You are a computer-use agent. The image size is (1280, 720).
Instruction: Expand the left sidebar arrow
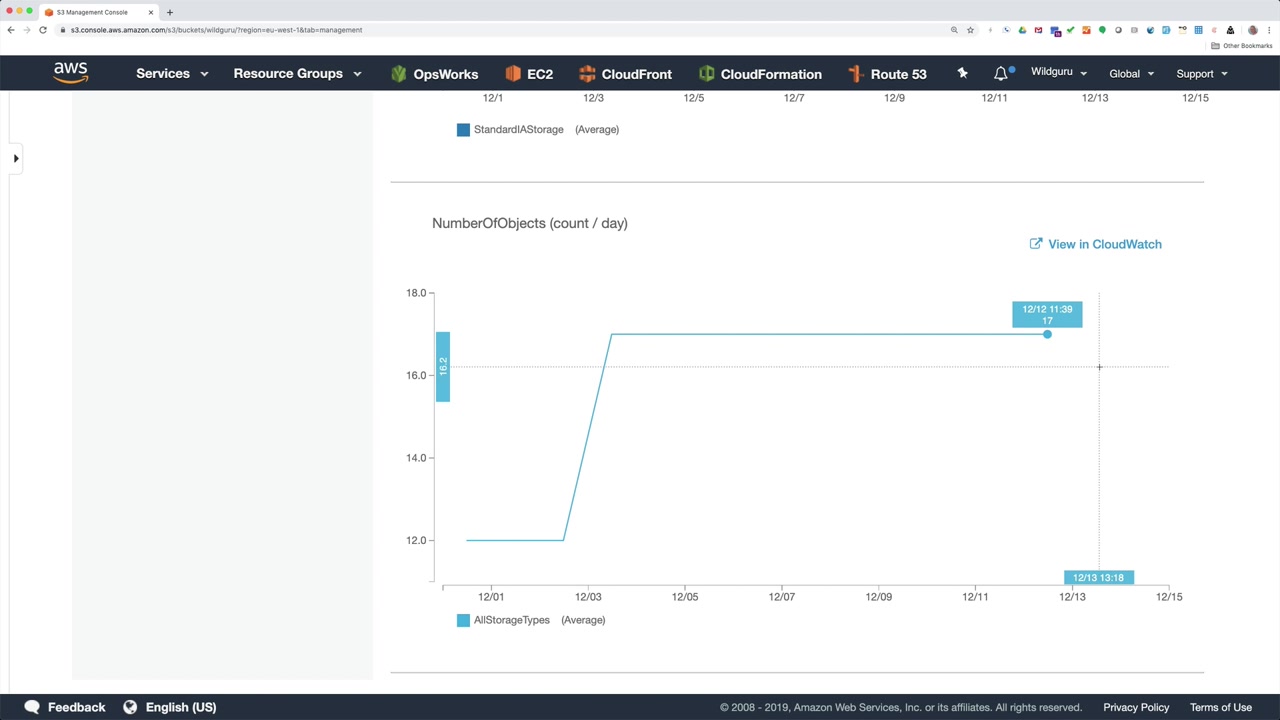(16, 158)
